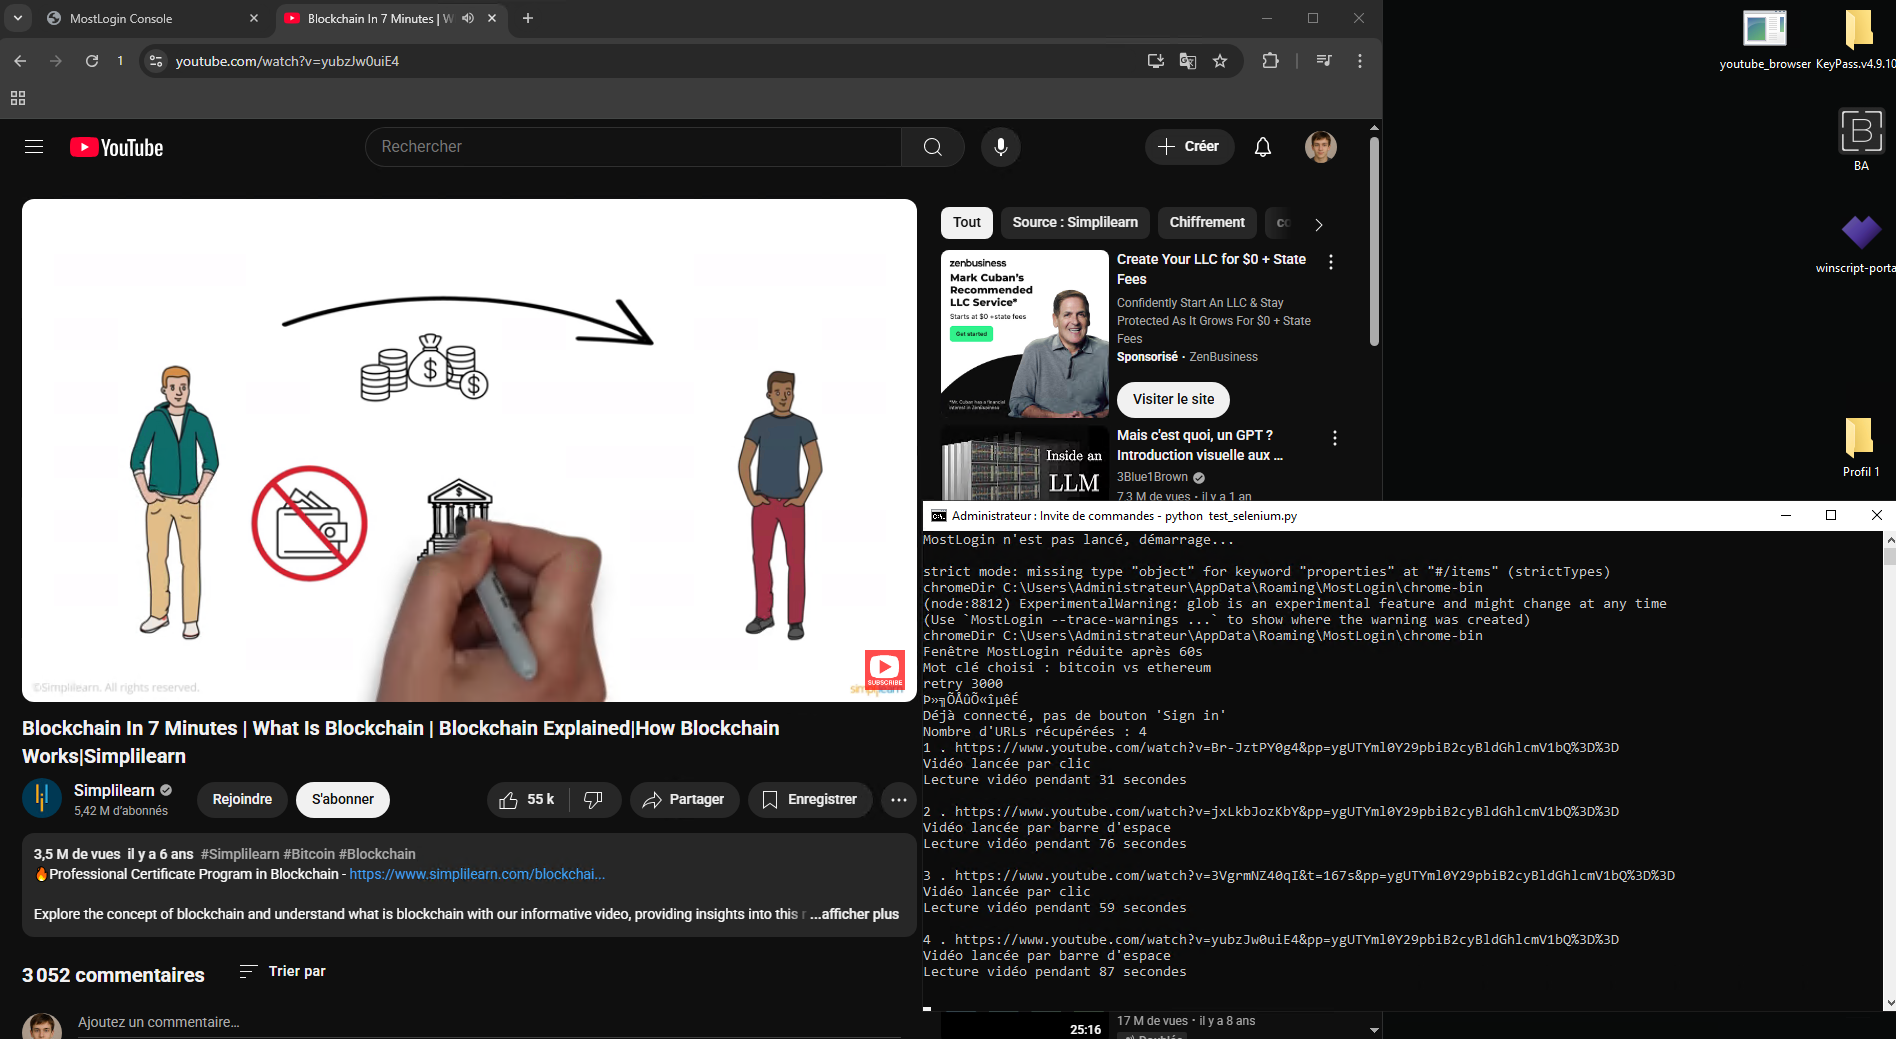
Task: Subscribe with S'abonner button
Action: pos(343,800)
